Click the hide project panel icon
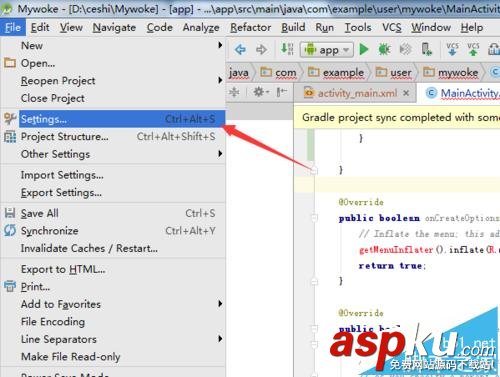Screen dimensions: 500x377 282,92
